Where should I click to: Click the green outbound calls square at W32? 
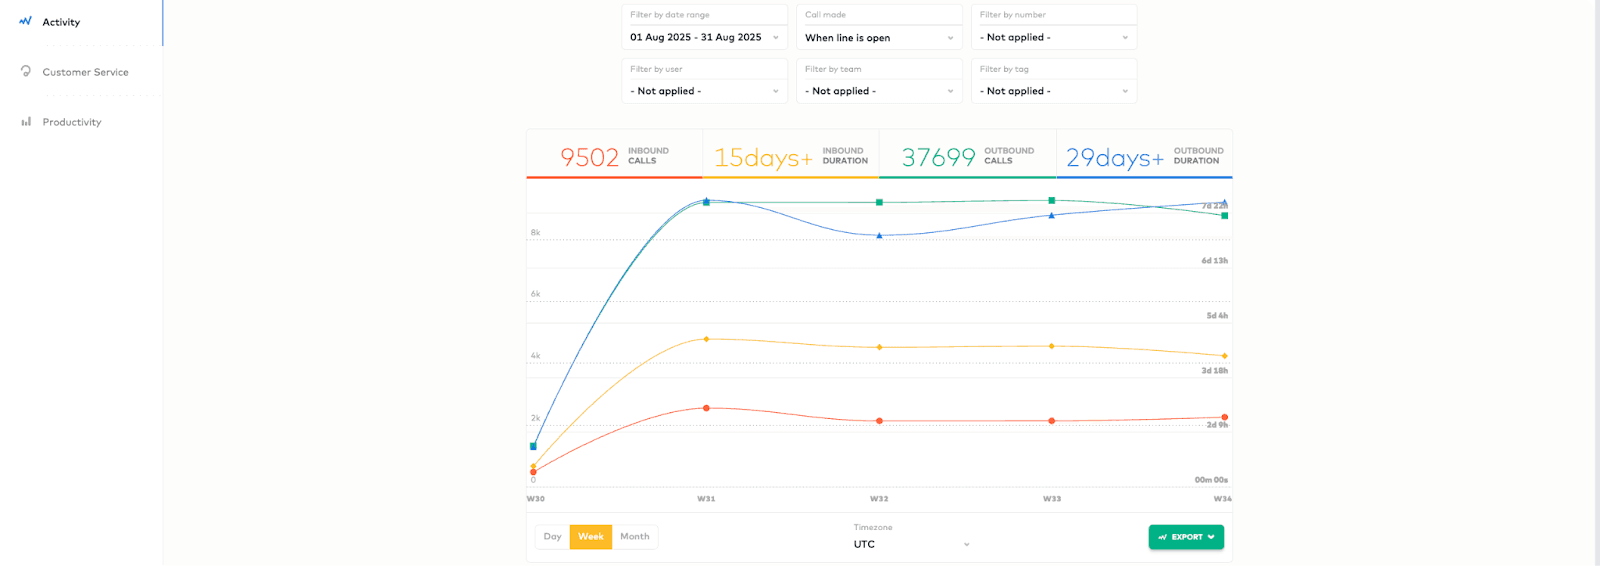tap(879, 202)
